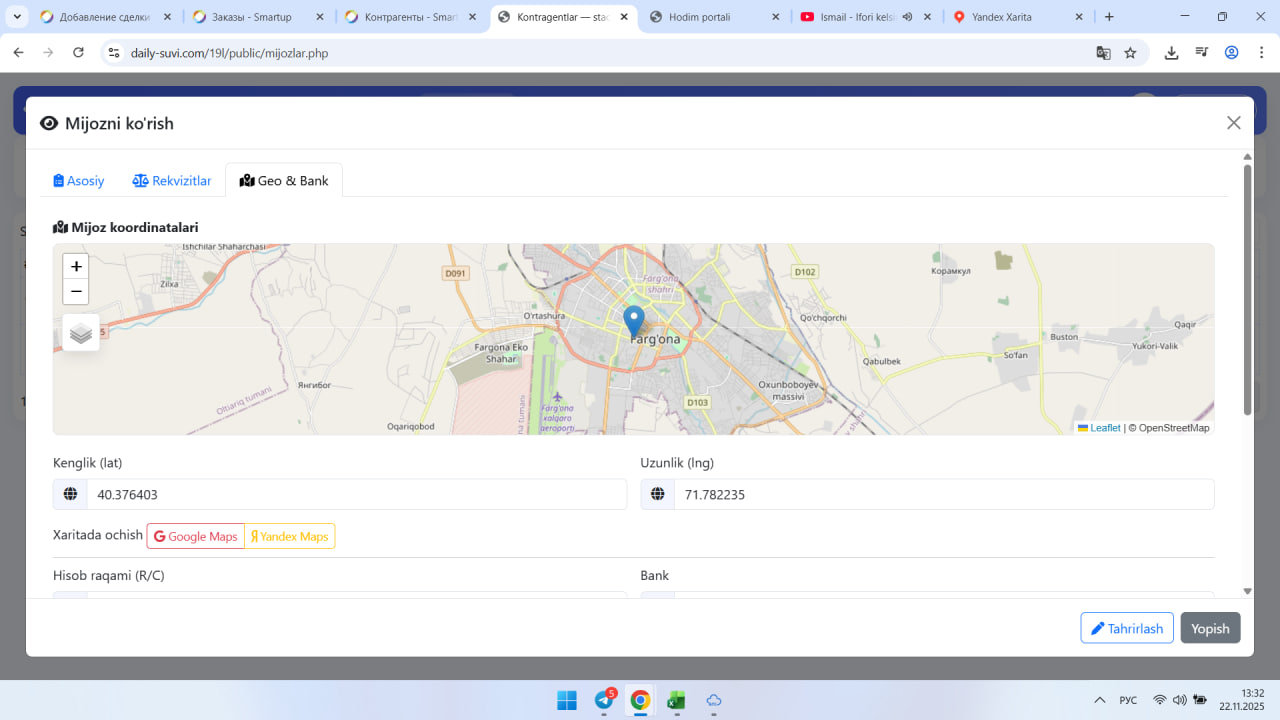The height and width of the screenshot is (720, 1280).
Task: Open Chrome downloads icon
Action: coord(1171,53)
